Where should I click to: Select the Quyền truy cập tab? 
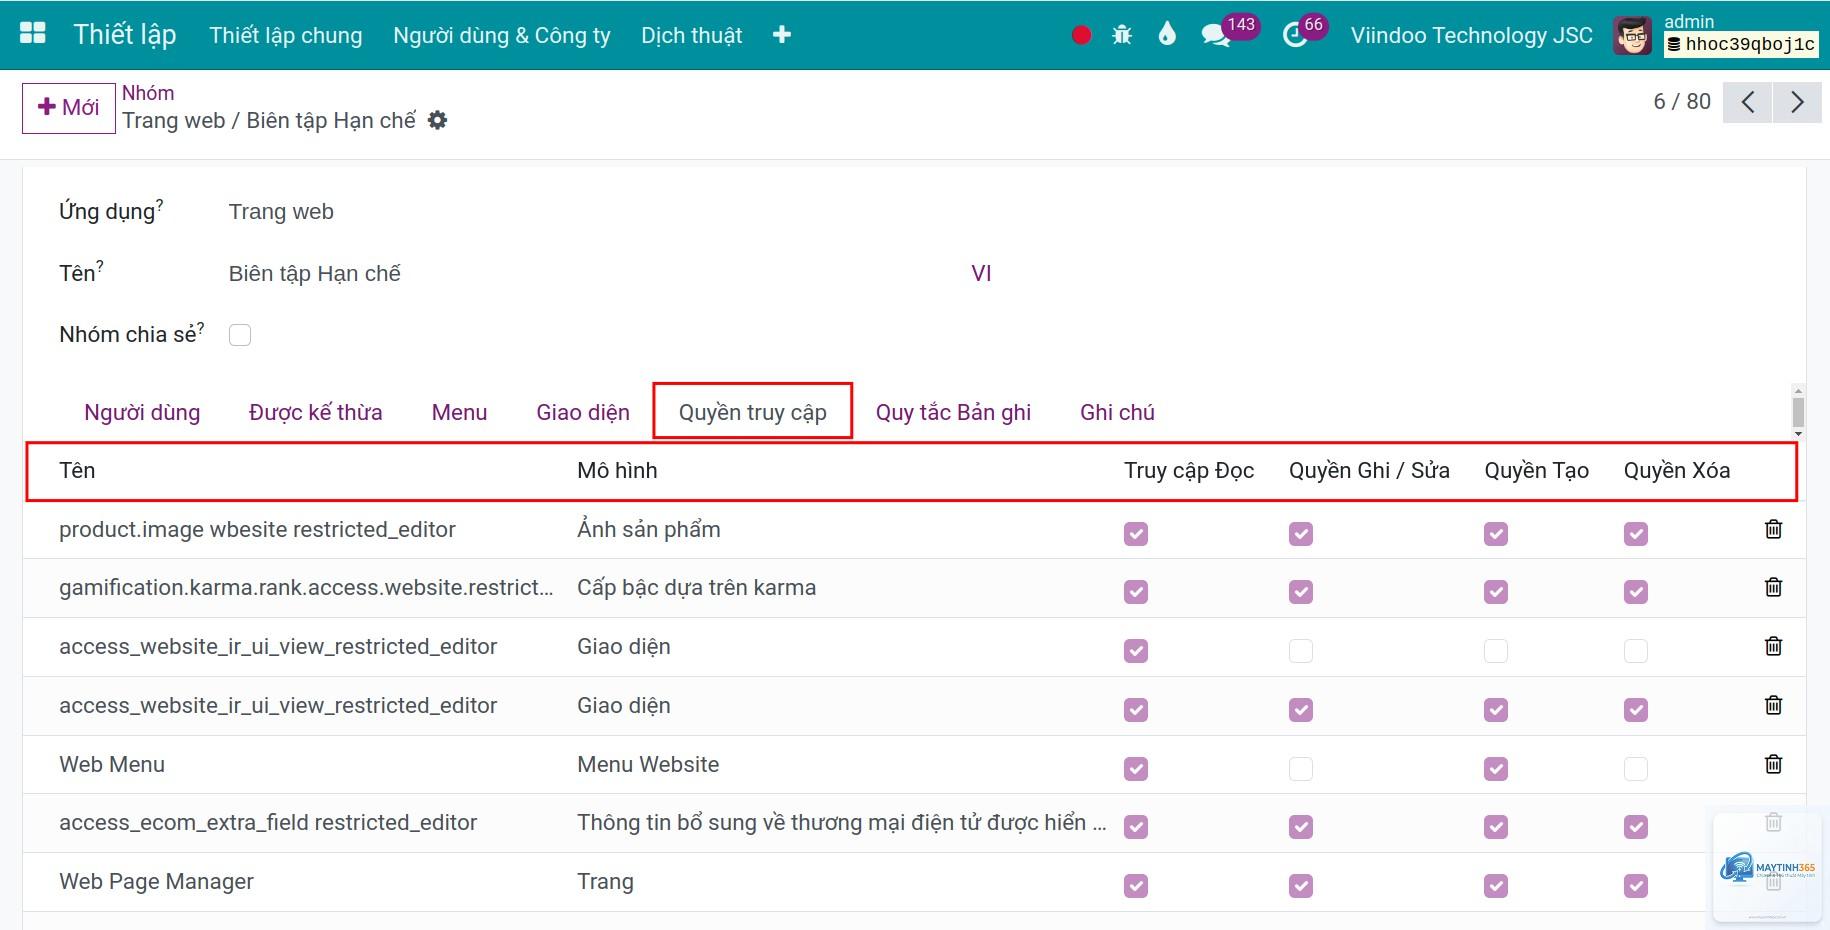coord(753,412)
